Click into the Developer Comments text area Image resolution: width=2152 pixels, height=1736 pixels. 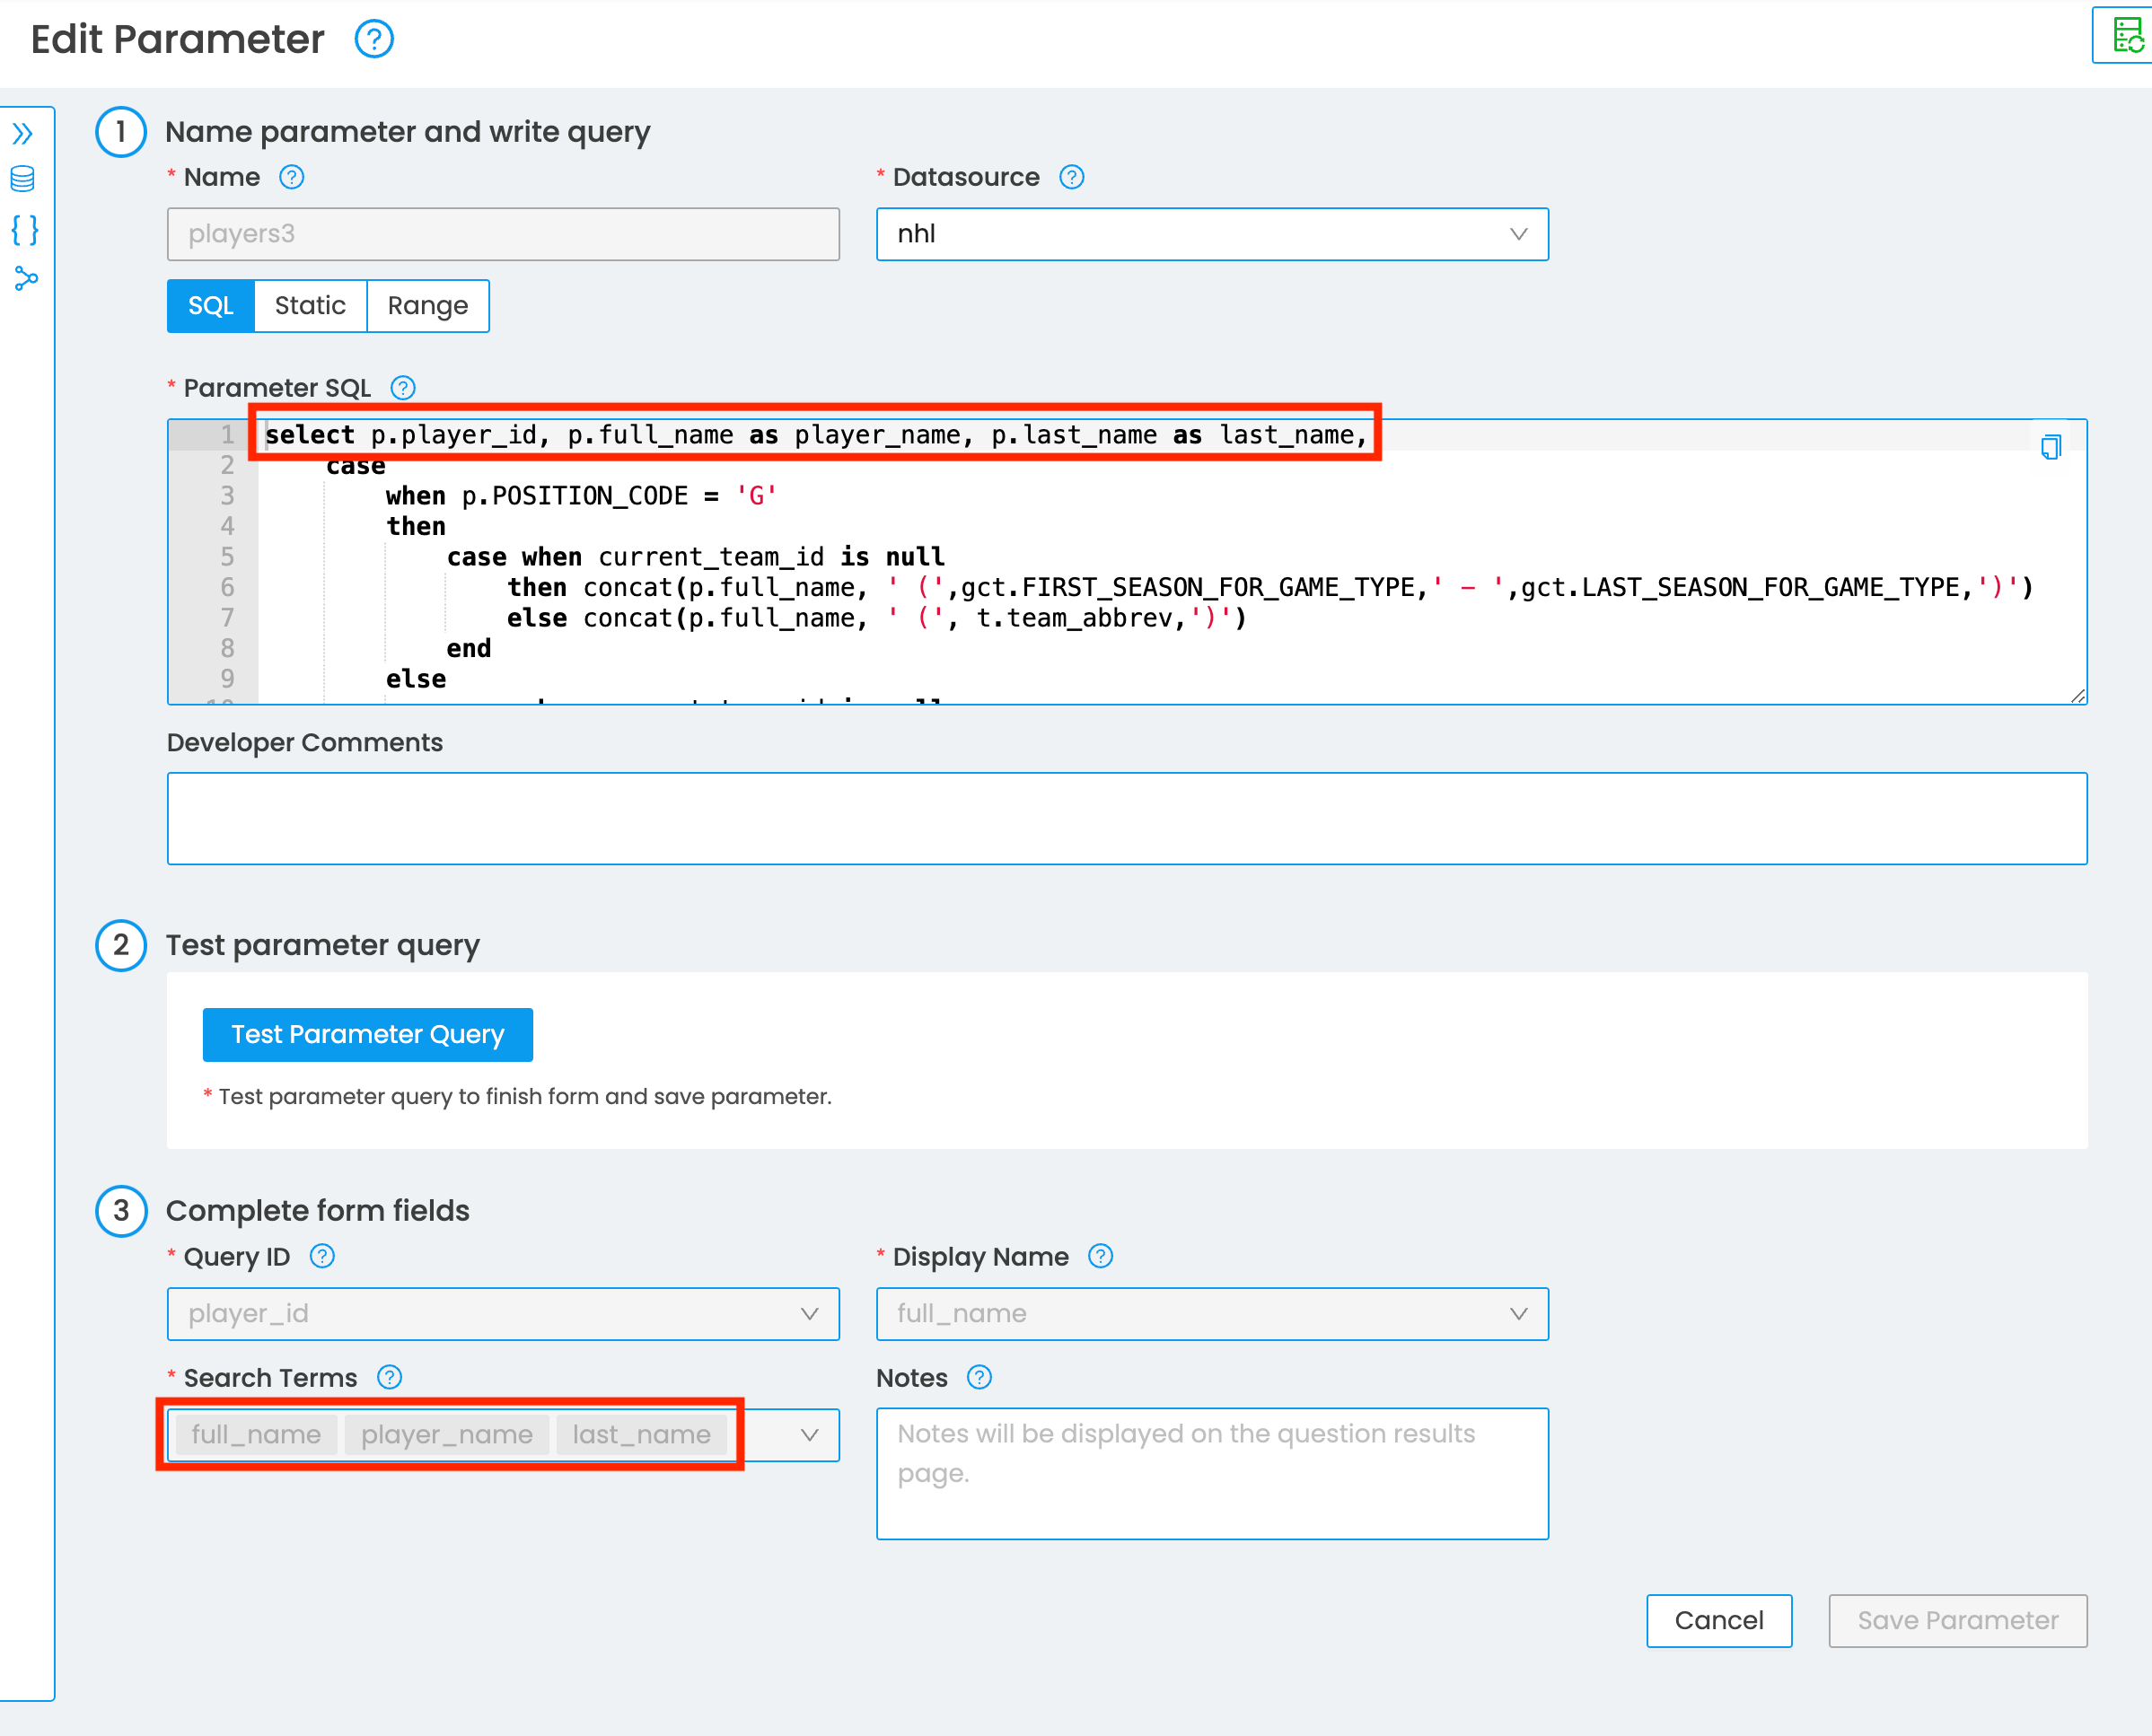[x=1127, y=818]
